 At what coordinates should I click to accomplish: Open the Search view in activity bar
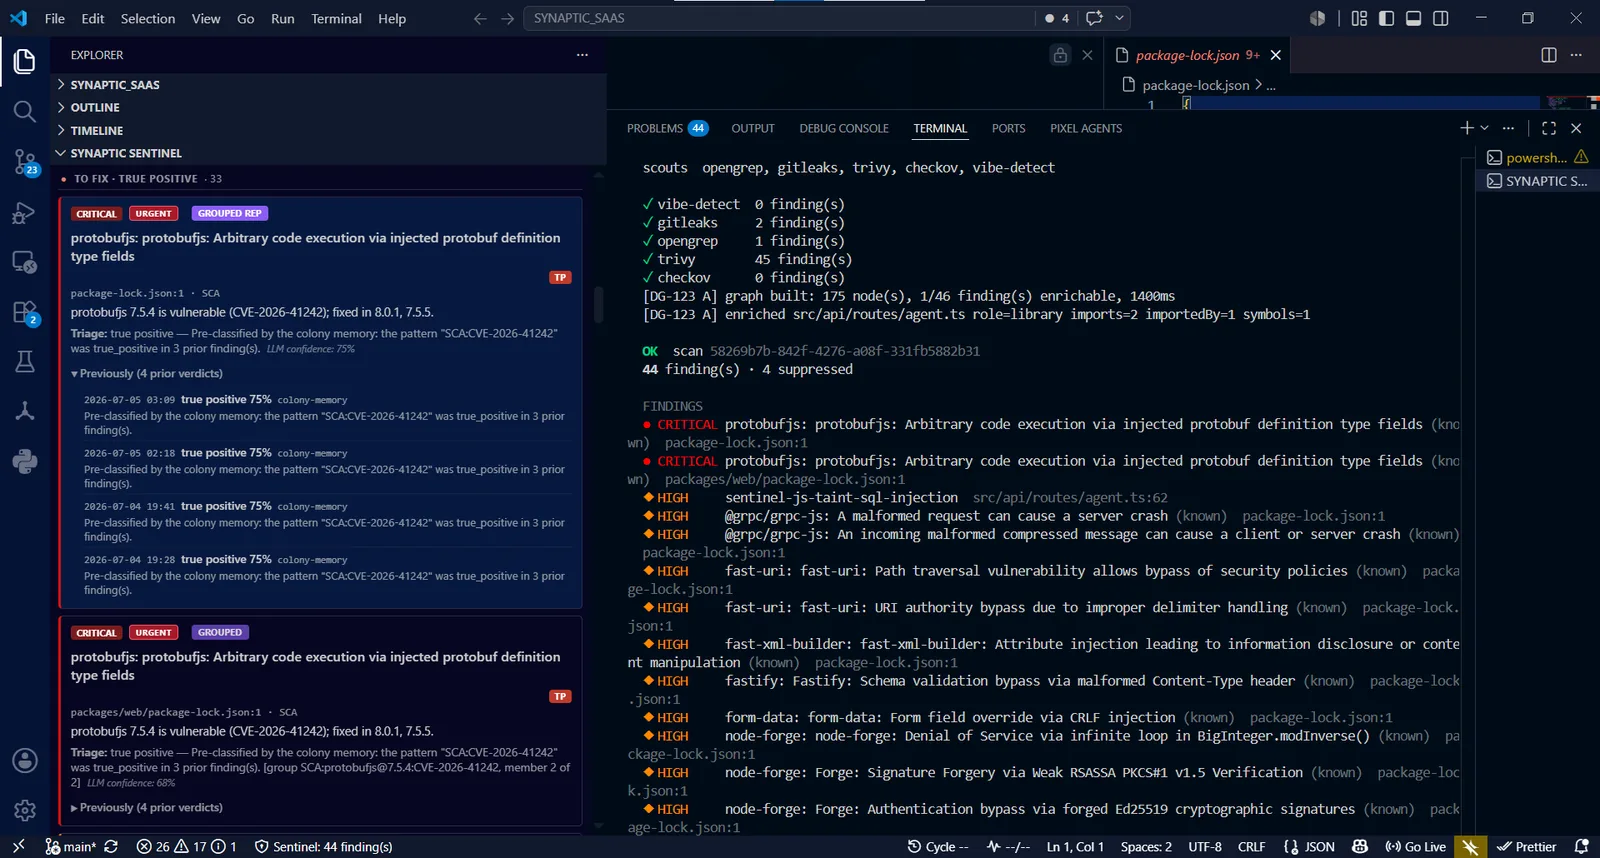(x=25, y=111)
